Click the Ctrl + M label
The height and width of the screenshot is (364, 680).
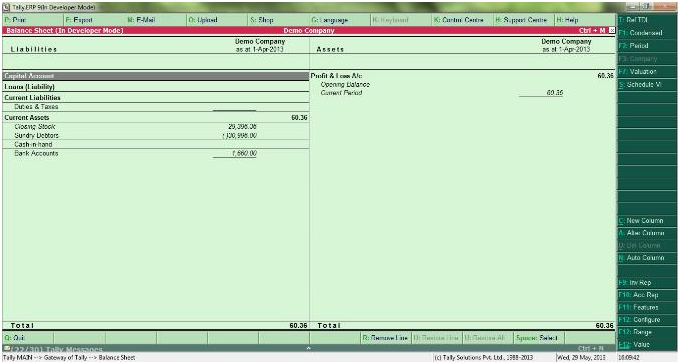(x=592, y=31)
